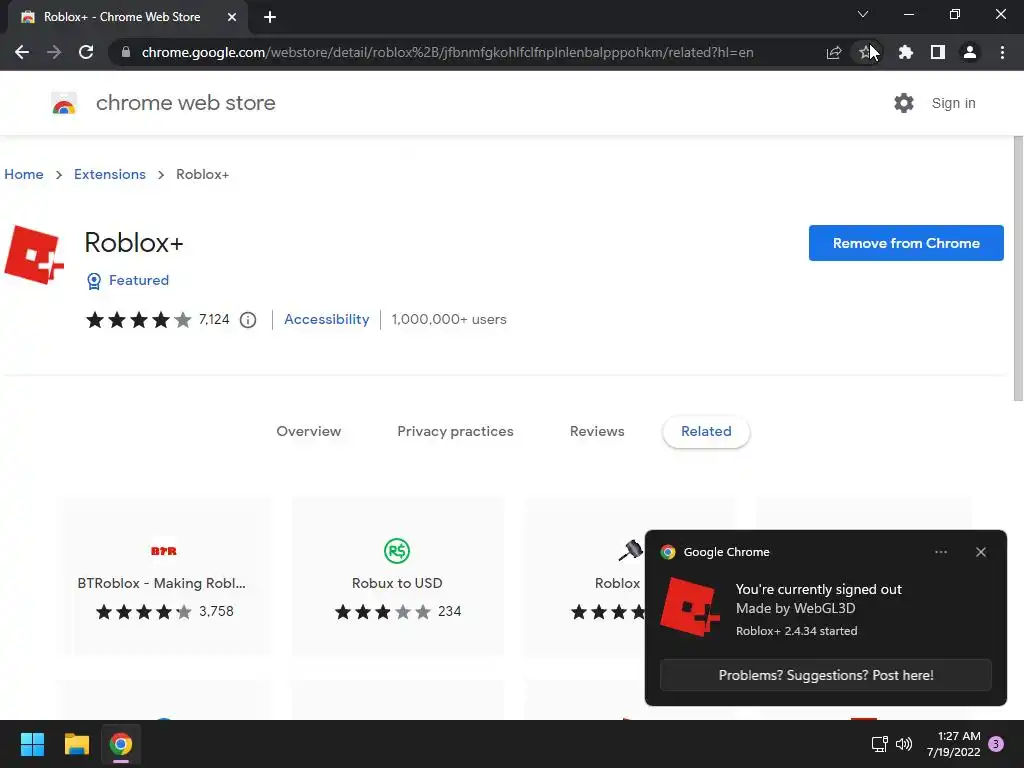Bookmark this tab with the star icon
This screenshot has width=1024, height=768.
[x=865, y=52]
